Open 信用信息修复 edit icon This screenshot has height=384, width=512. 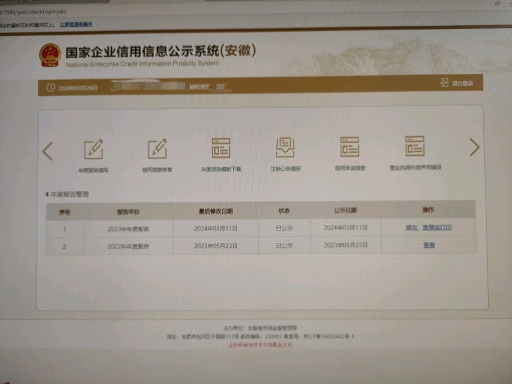(157, 149)
